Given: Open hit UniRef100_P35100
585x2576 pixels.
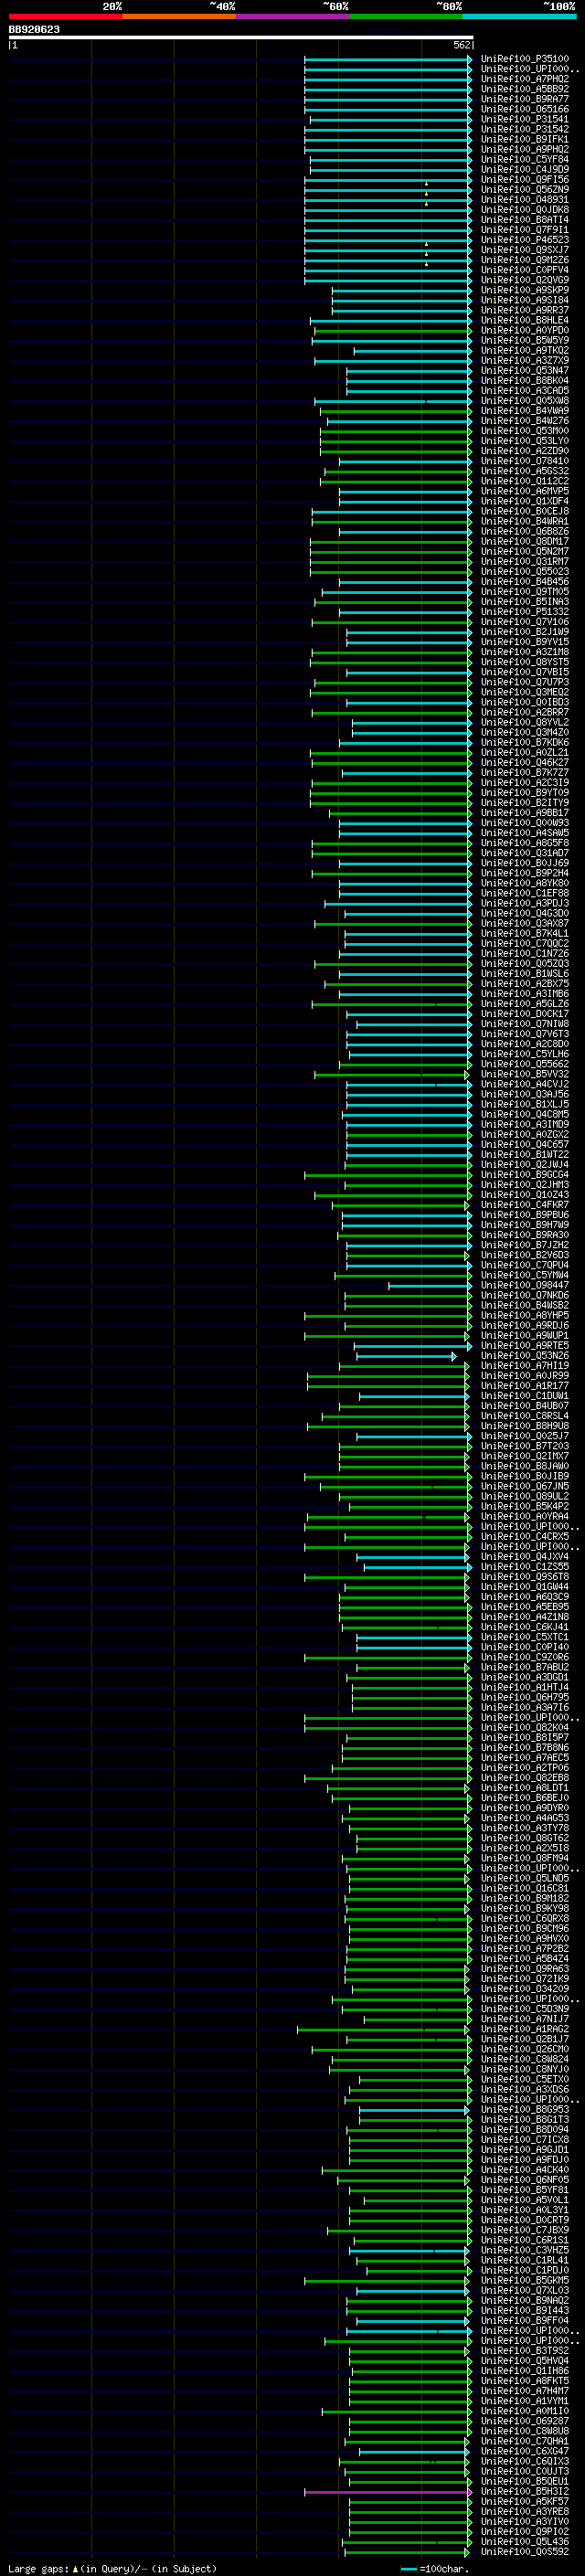Looking at the screenshot, I should click(524, 59).
